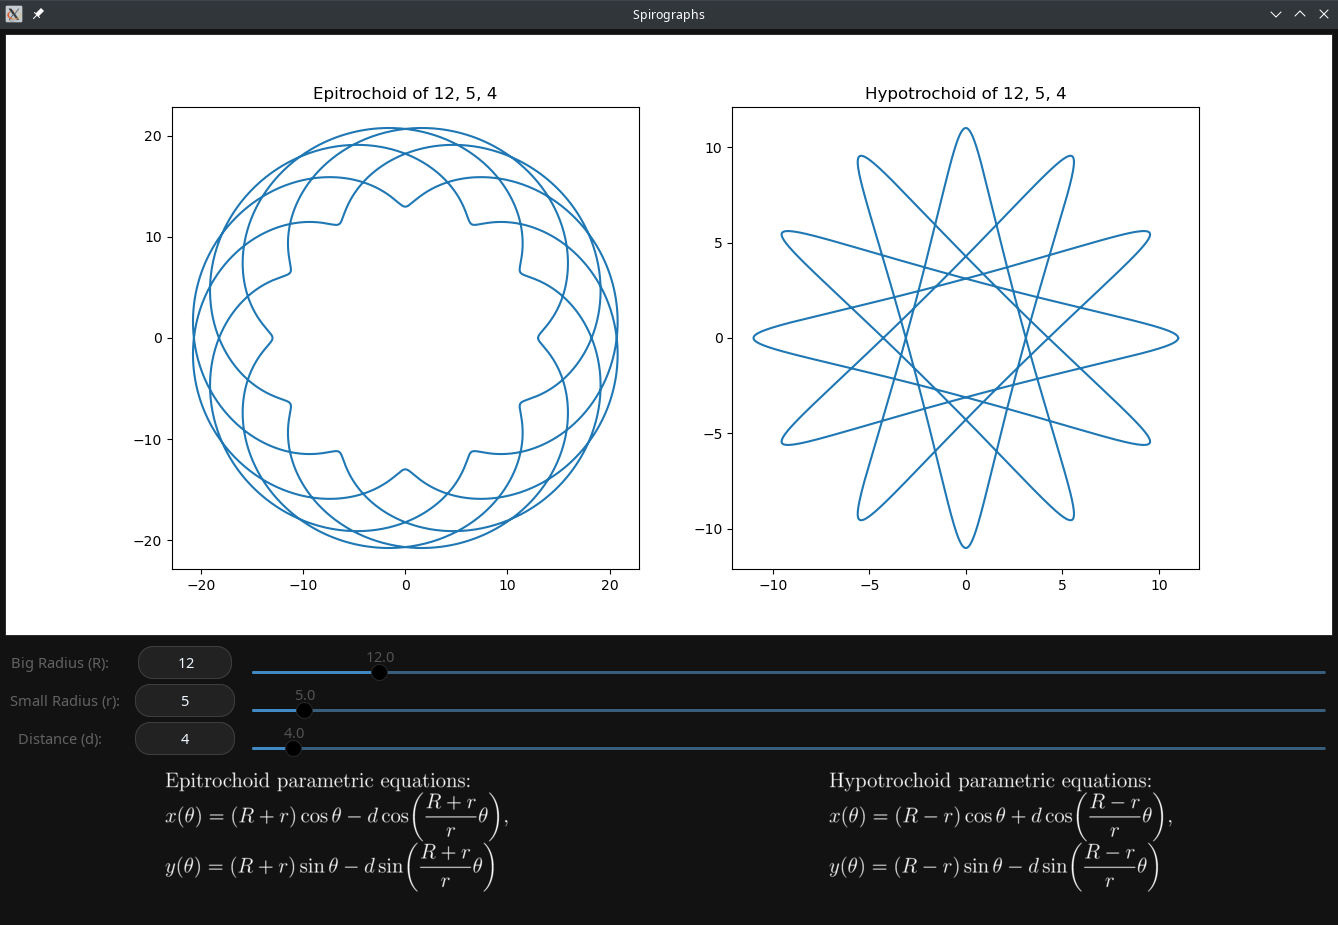Image resolution: width=1338 pixels, height=925 pixels.
Task: Focus the Small Radius (r) text box
Action: [x=185, y=701]
